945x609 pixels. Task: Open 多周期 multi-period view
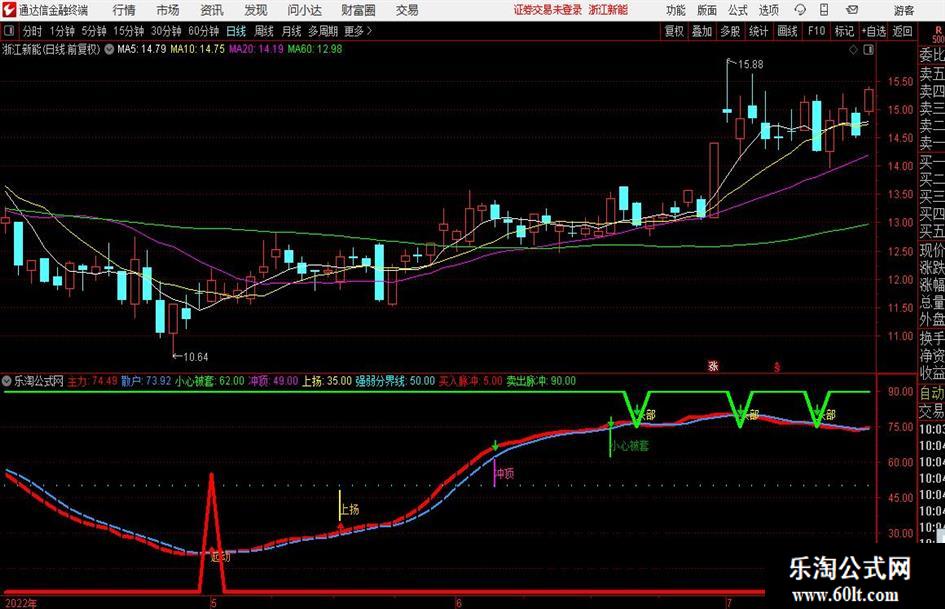click(x=322, y=31)
